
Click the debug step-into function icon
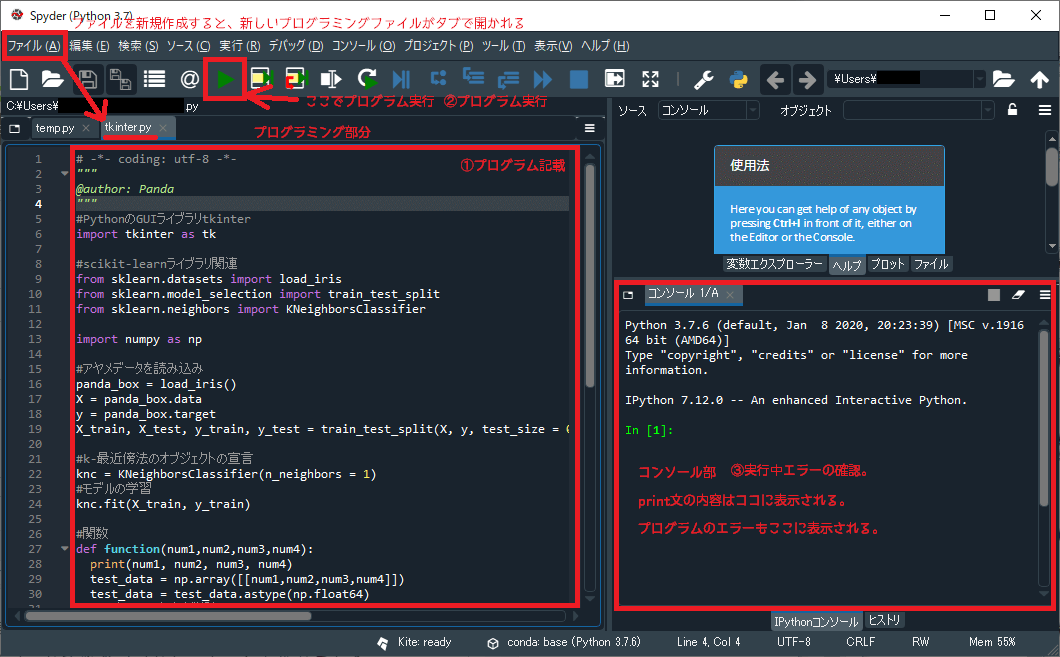[473, 76]
